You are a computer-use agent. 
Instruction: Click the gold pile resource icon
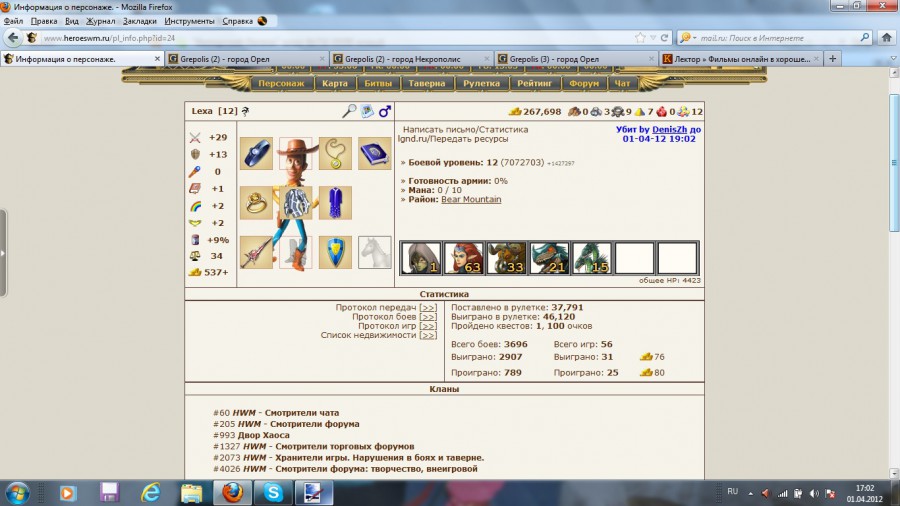[515, 111]
